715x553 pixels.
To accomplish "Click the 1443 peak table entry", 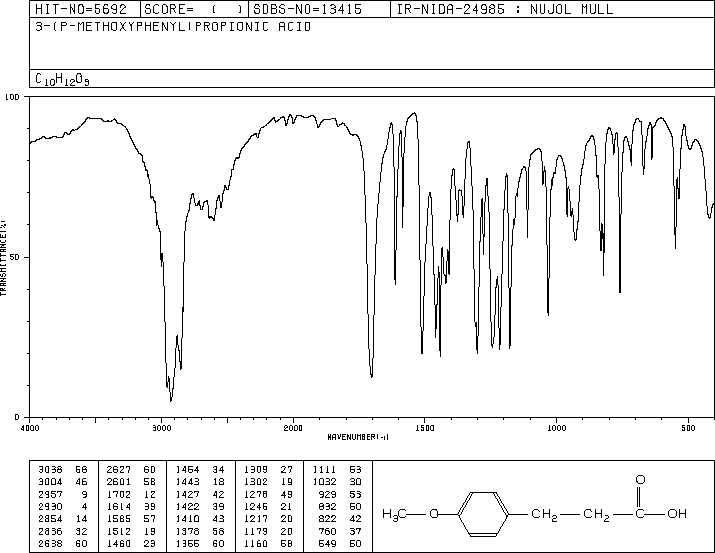I will pos(200,482).
